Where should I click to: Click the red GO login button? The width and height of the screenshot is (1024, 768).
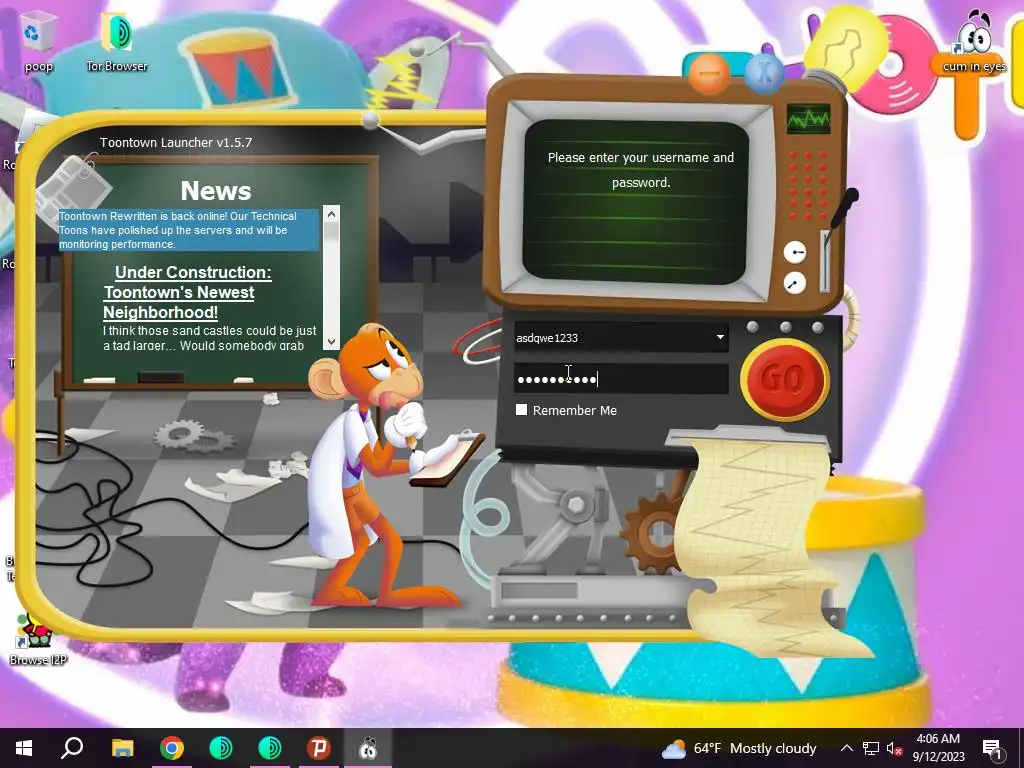click(x=785, y=379)
